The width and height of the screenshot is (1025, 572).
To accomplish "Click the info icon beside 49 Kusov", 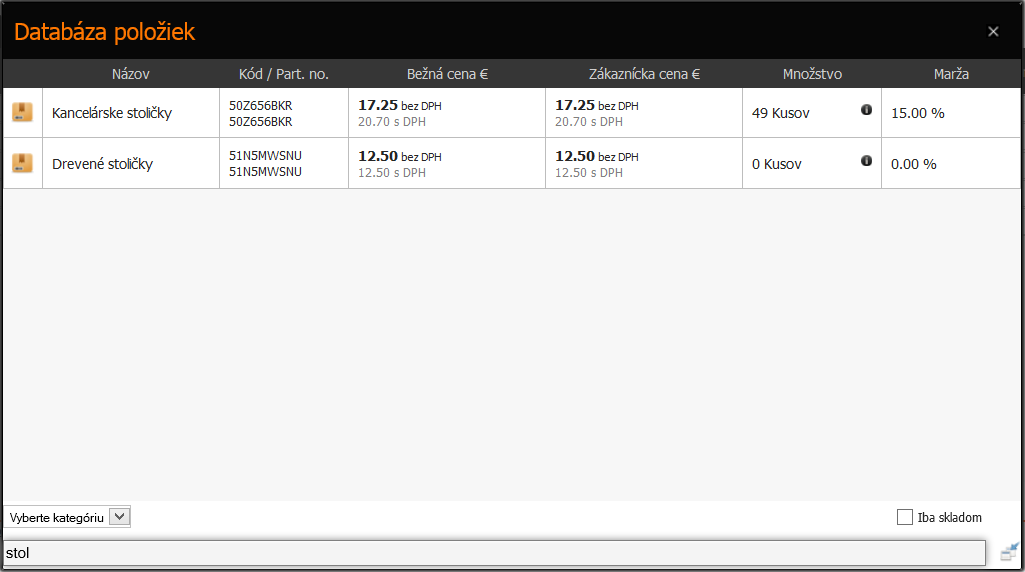I will [x=866, y=110].
